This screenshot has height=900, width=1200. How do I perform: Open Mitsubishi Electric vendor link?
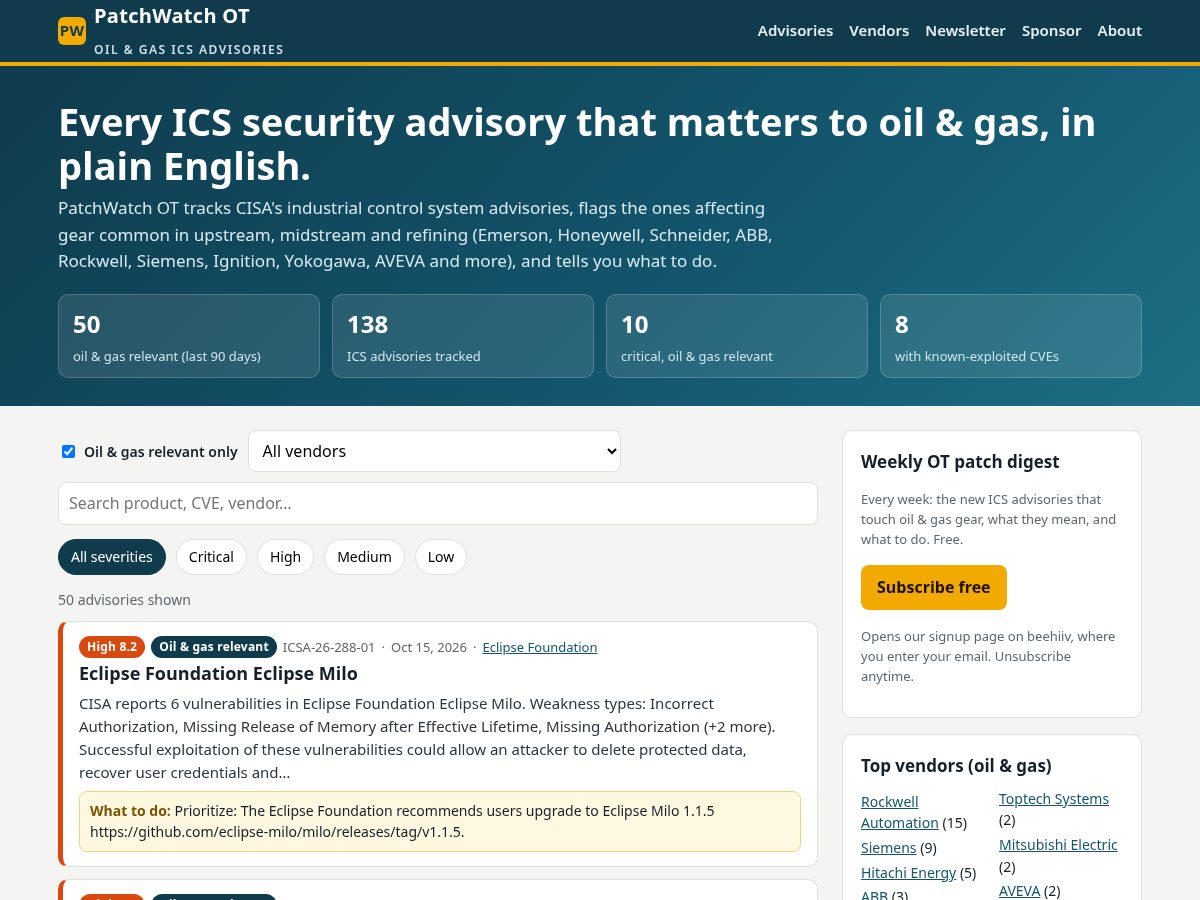(1058, 845)
